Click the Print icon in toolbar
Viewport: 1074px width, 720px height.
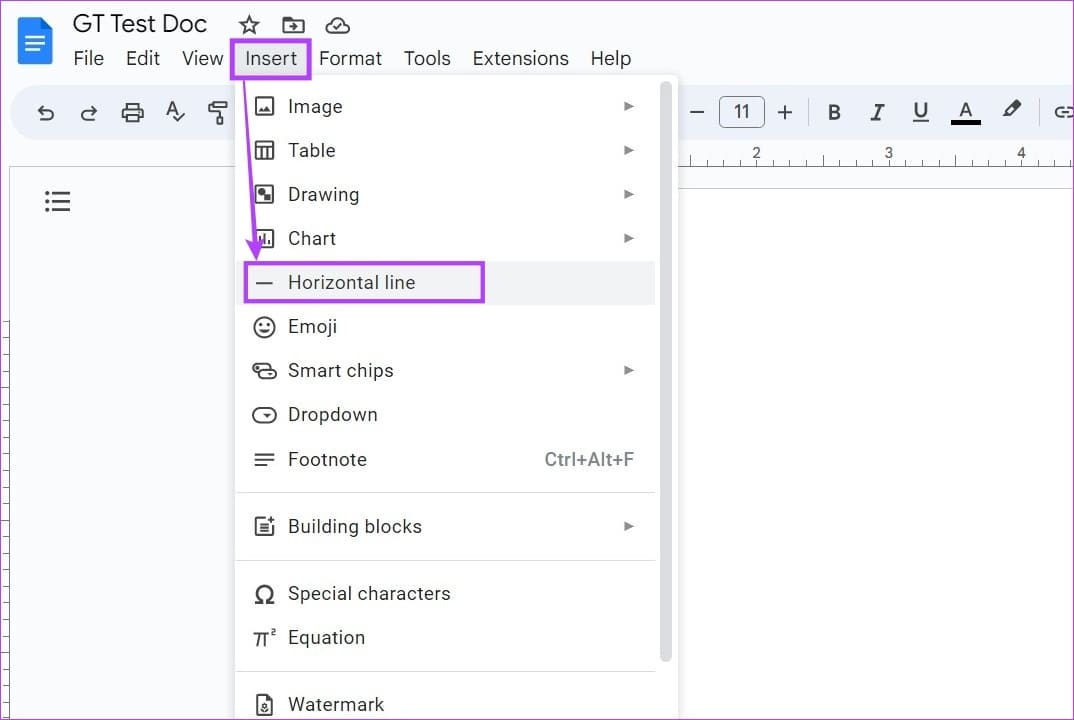coord(132,113)
